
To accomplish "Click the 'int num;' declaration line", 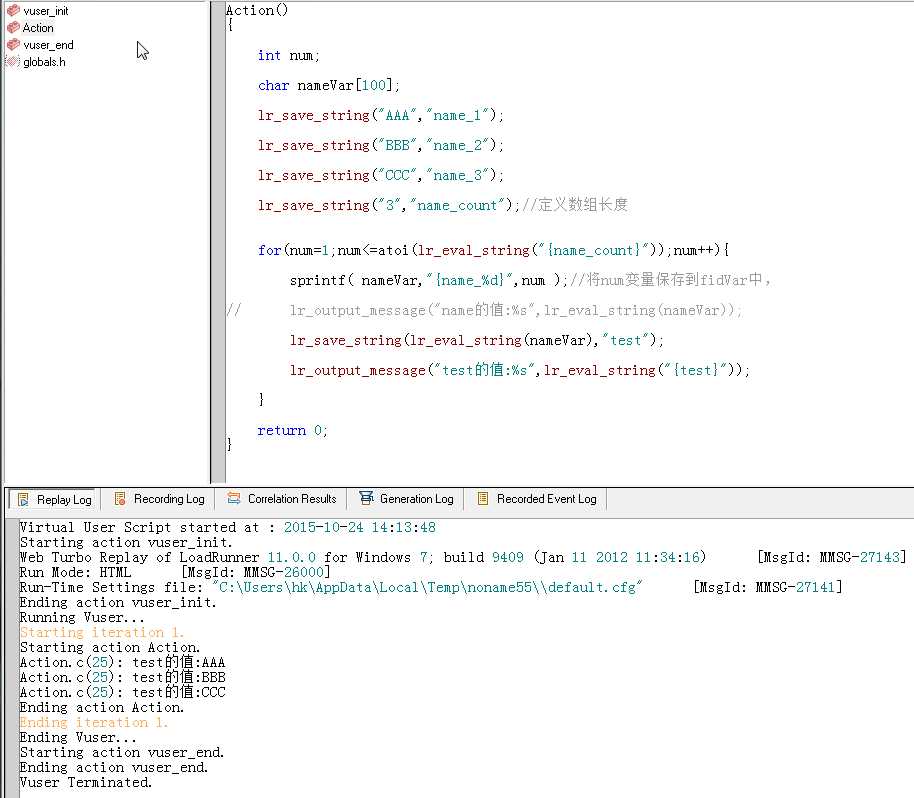I will (x=289, y=55).
